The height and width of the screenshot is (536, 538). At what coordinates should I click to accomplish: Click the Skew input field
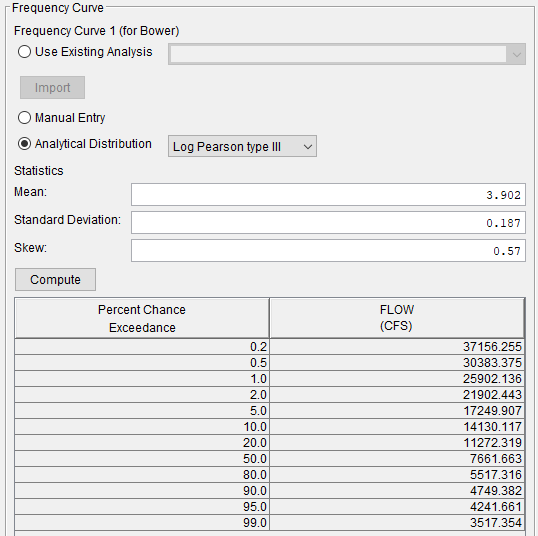click(x=328, y=251)
